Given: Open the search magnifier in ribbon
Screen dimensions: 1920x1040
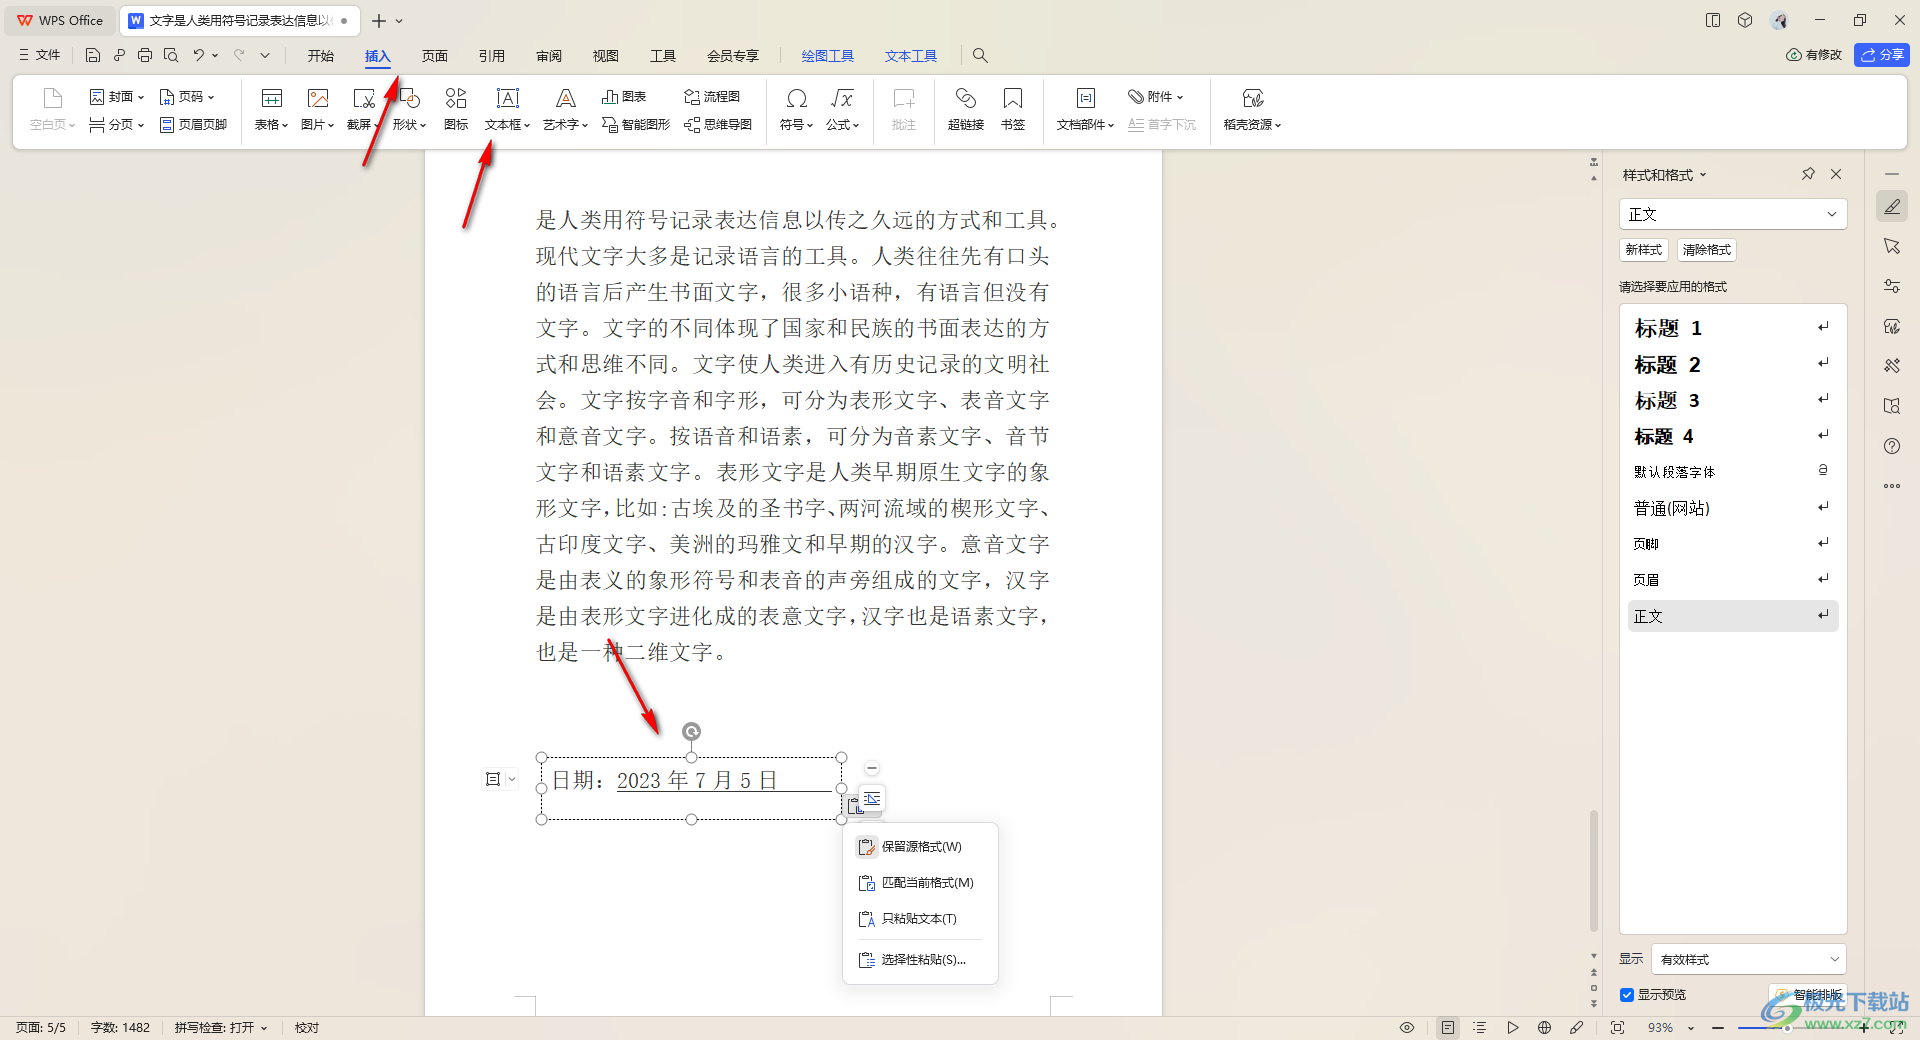Looking at the screenshot, I should pyautogui.click(x=980, y=56).
